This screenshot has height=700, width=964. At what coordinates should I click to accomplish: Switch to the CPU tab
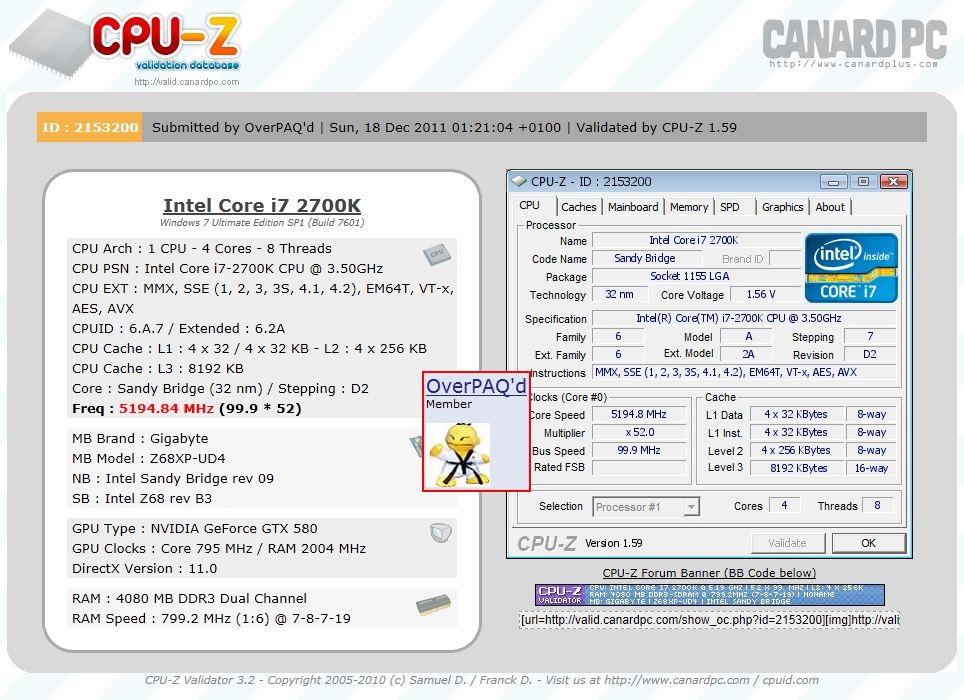point(529,206)
